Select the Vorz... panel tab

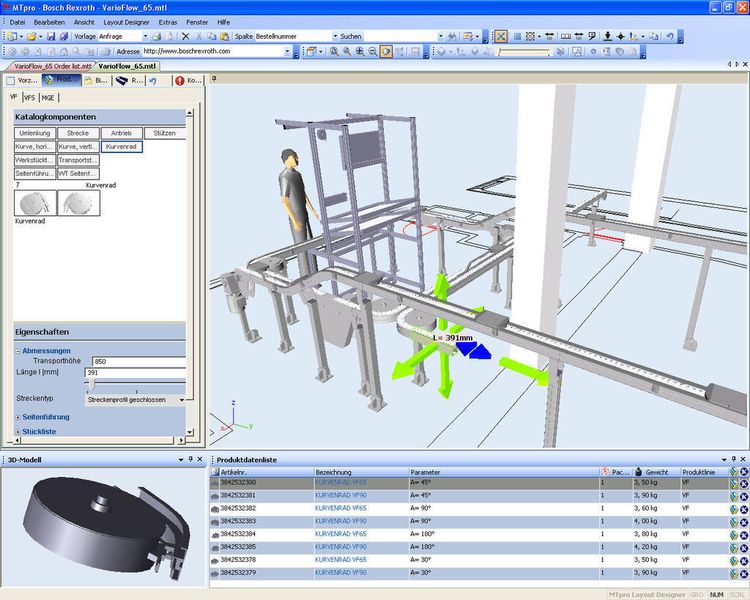22,80
